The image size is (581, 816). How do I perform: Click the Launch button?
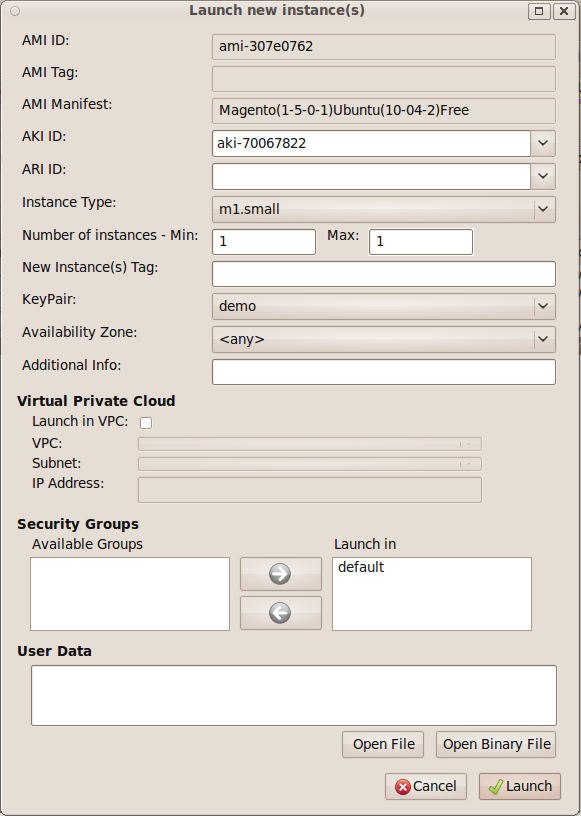click(520, 786)
